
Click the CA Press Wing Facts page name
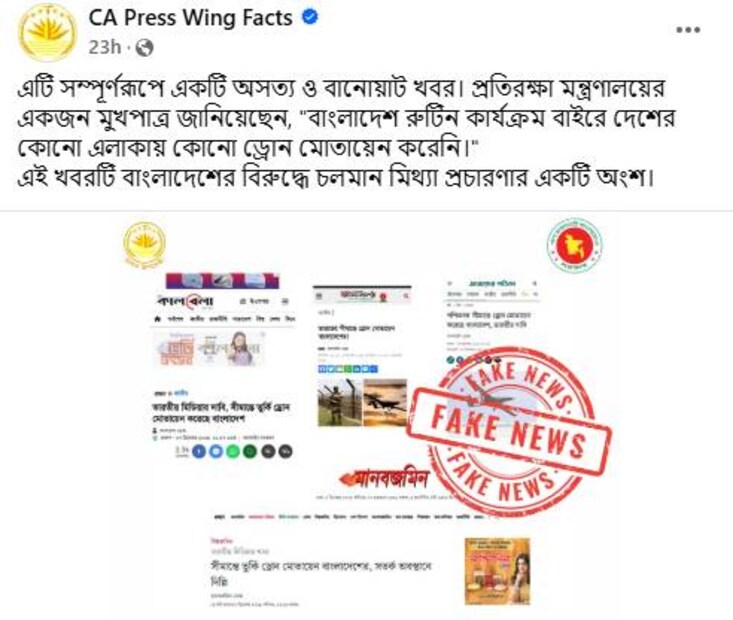coord(190,18)
